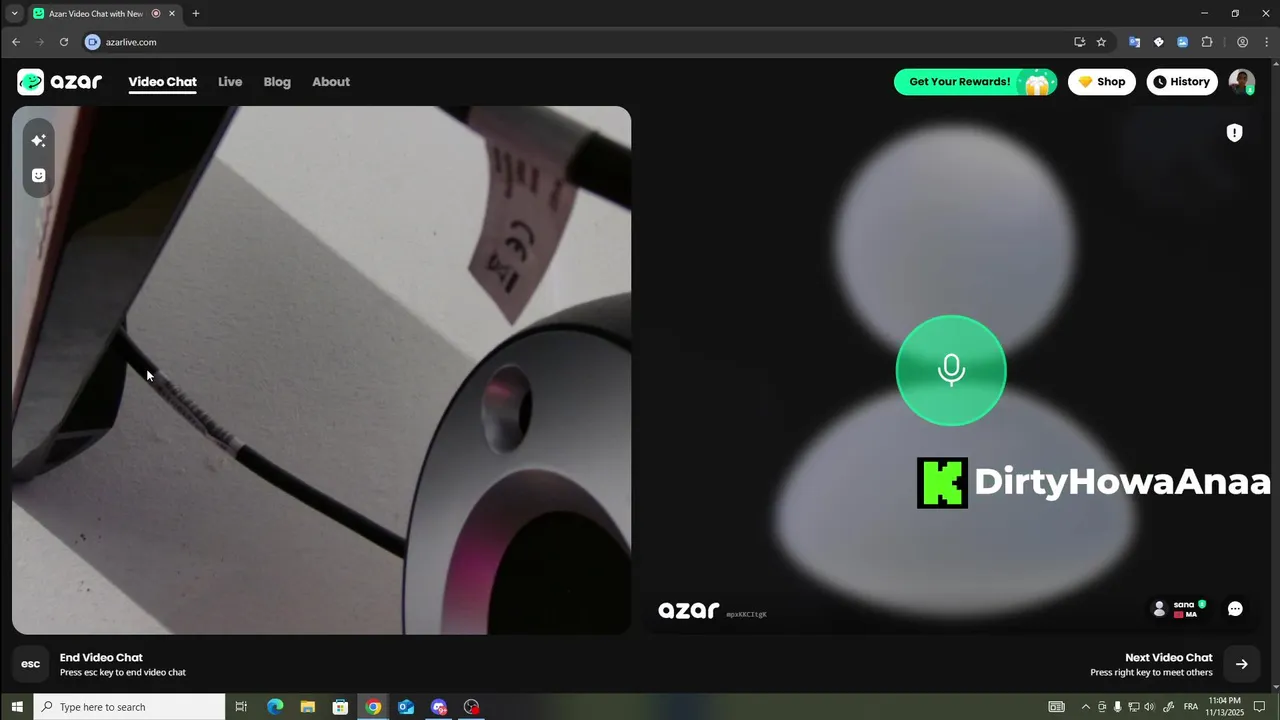Click the blue image extension icon
The image size is (1280, 720).
[1183, 42]
